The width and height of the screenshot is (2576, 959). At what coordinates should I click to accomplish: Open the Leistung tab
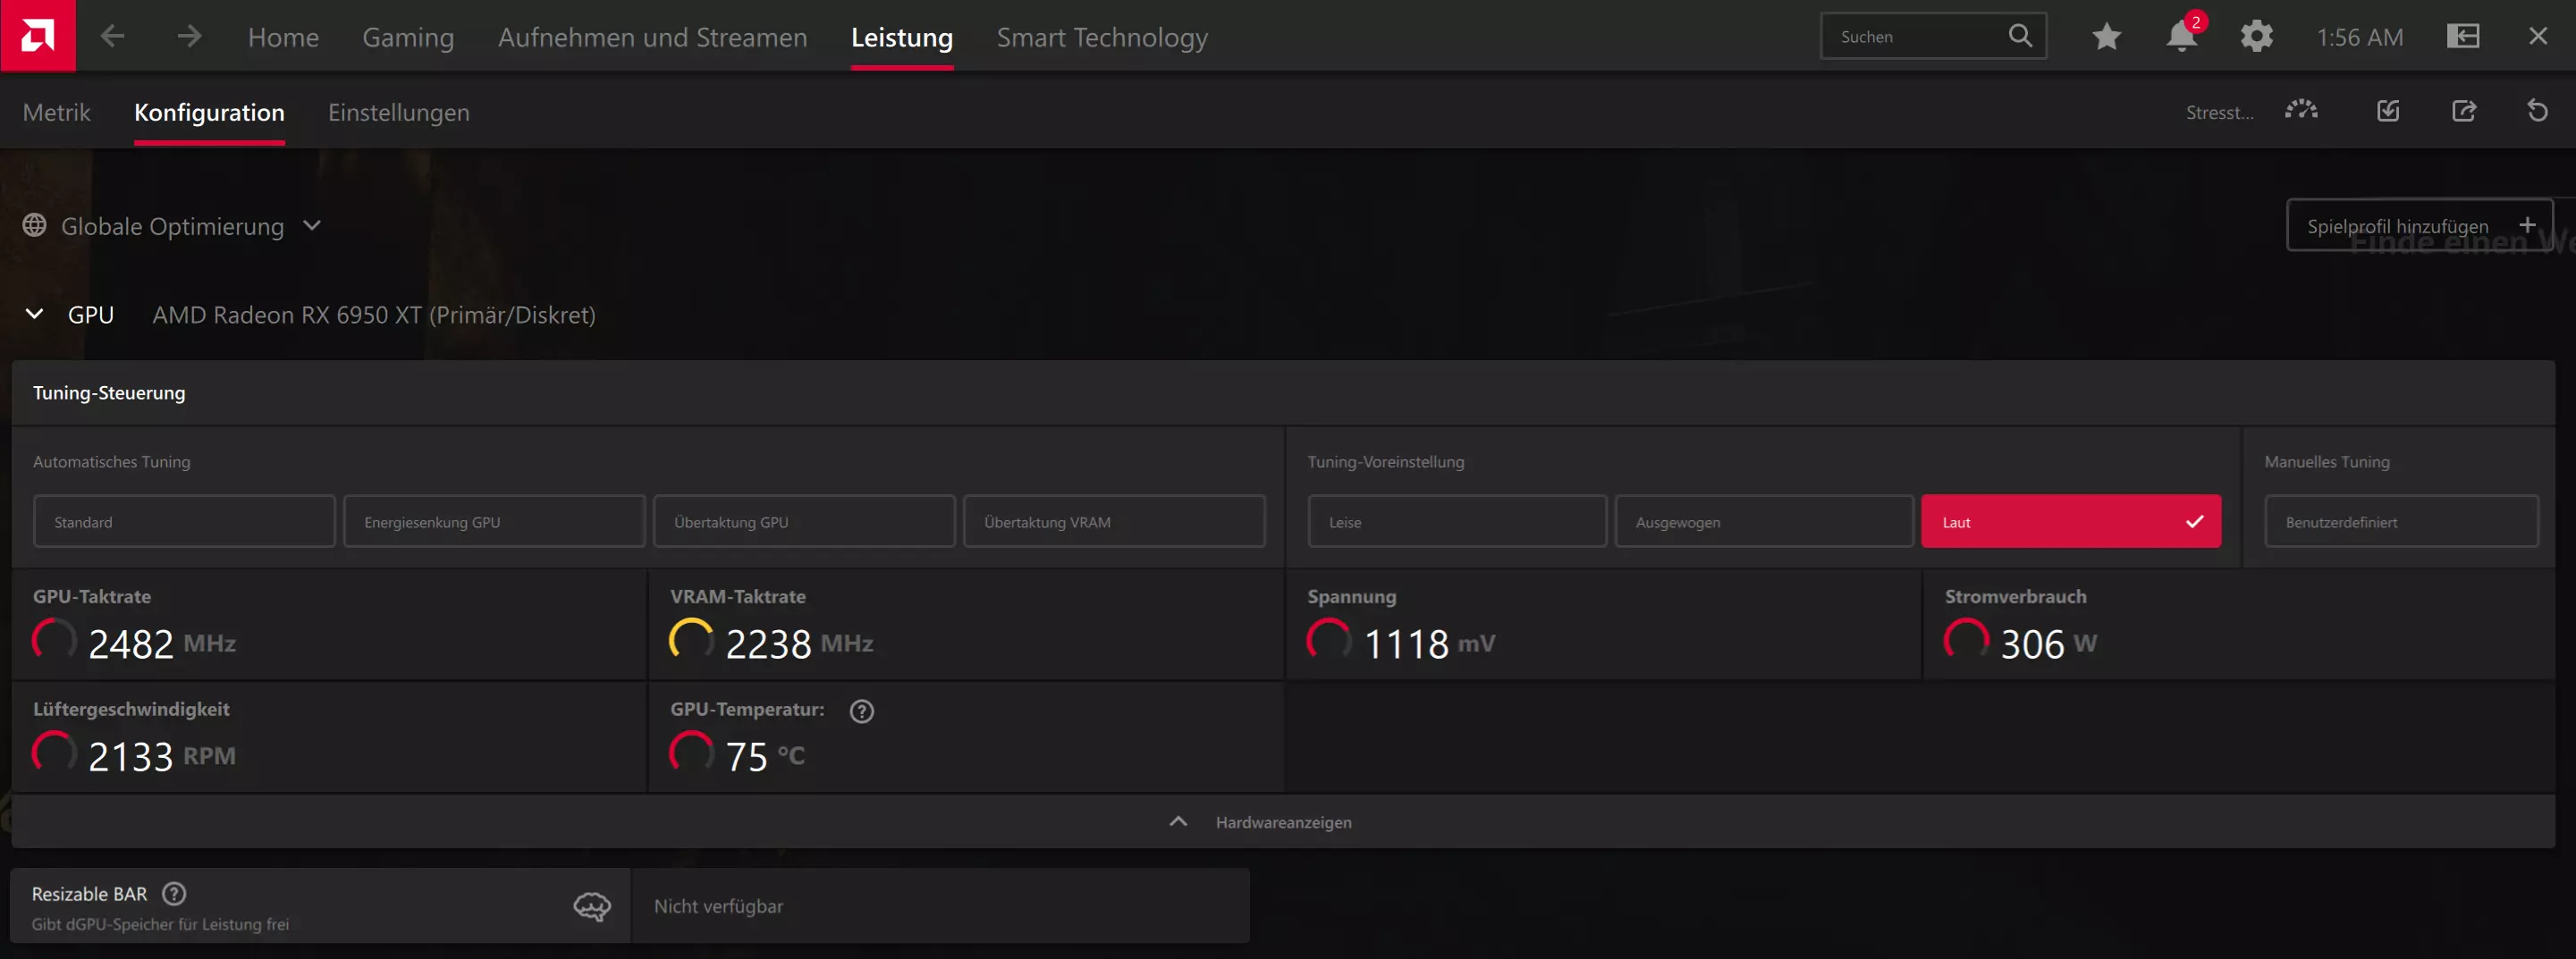pyautogui.click(x=902, y=37)
